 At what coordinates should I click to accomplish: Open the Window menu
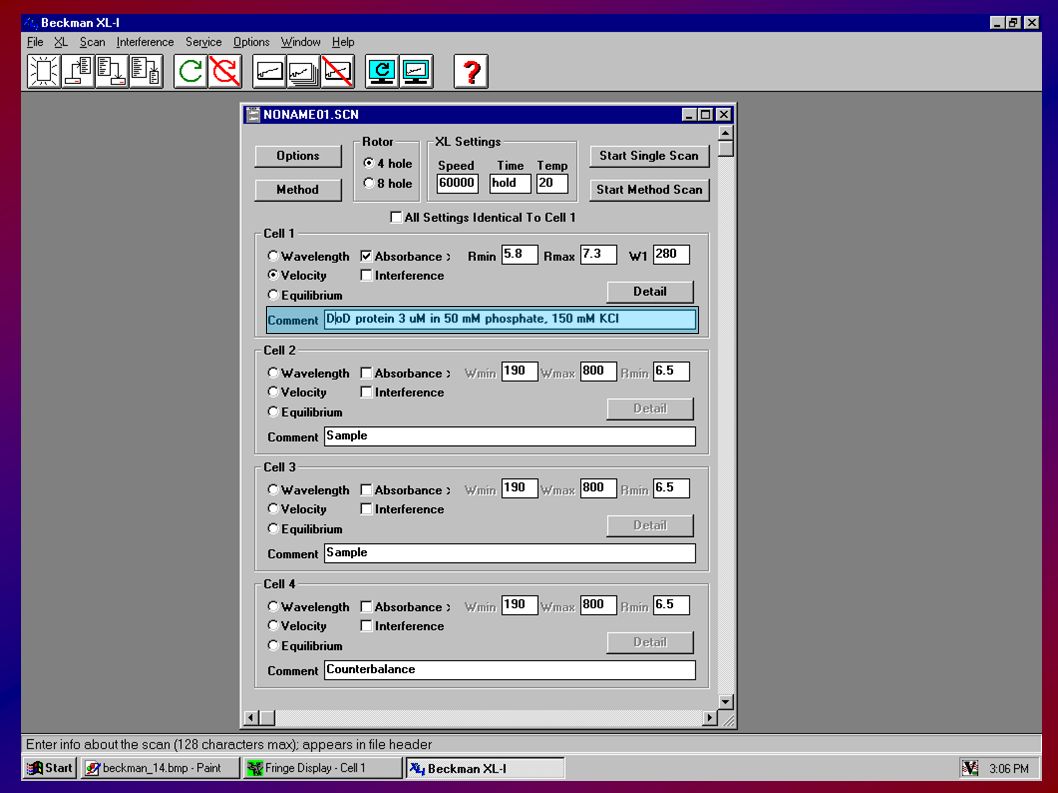300,42
